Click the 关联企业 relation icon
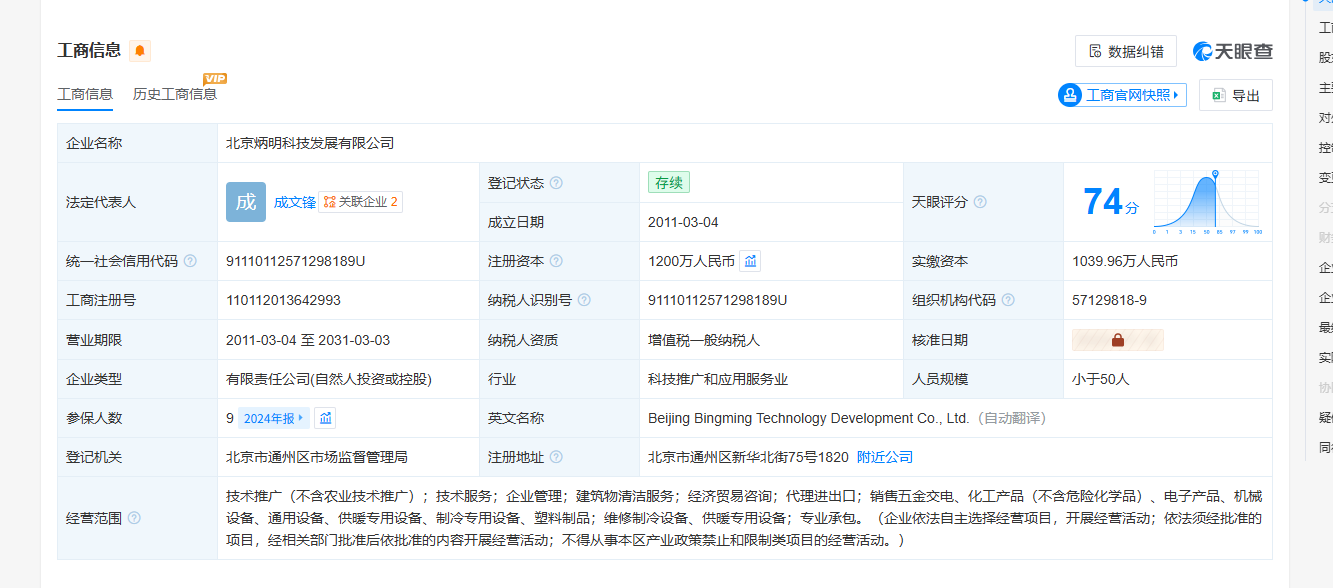 coord(329,202)
